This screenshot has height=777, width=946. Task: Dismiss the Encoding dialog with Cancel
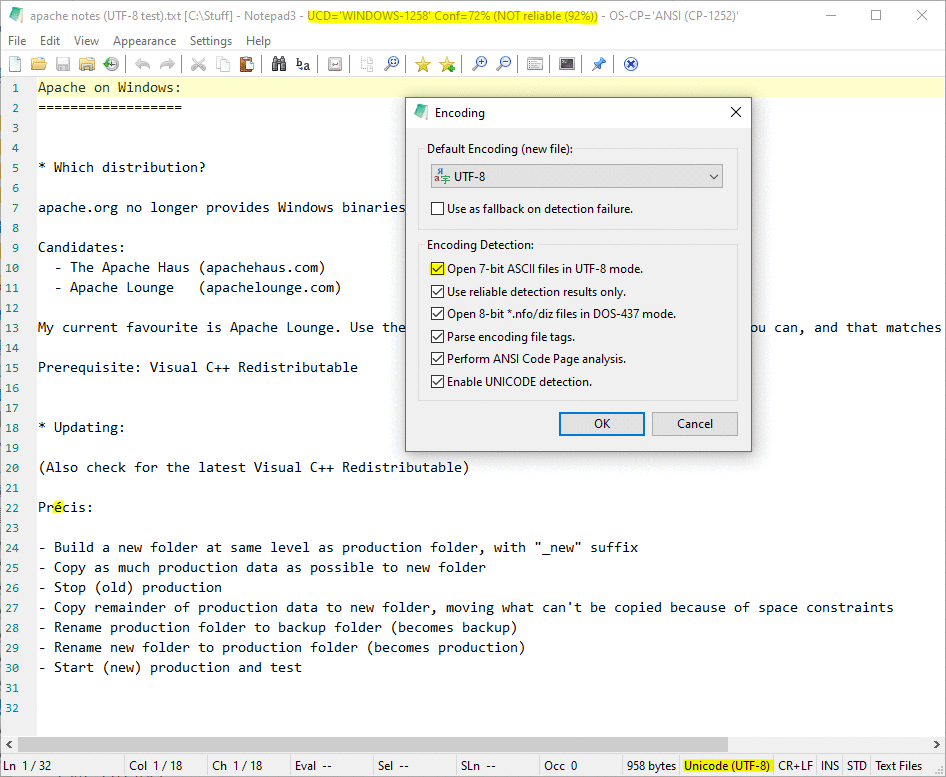(x=694, y=423)
